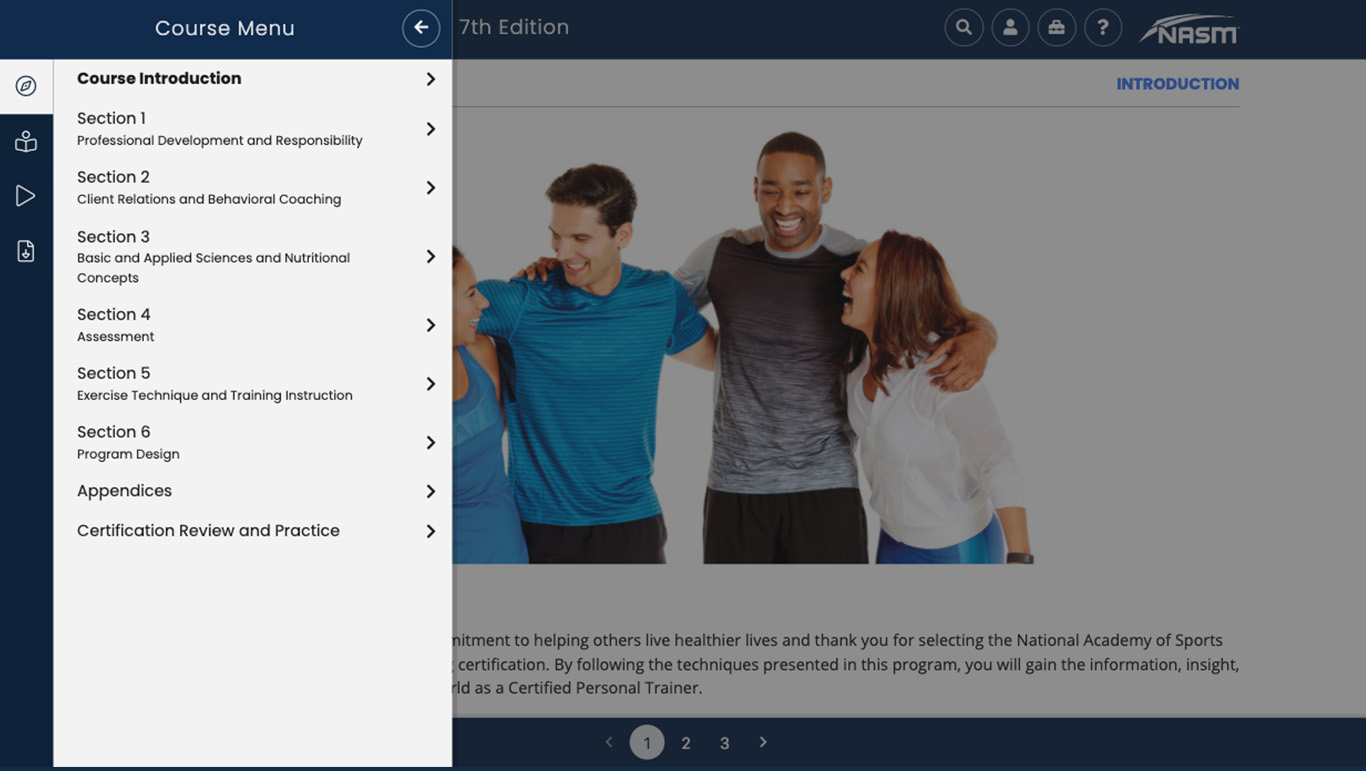
Task: Go to next page arrow
Action: 763,742
